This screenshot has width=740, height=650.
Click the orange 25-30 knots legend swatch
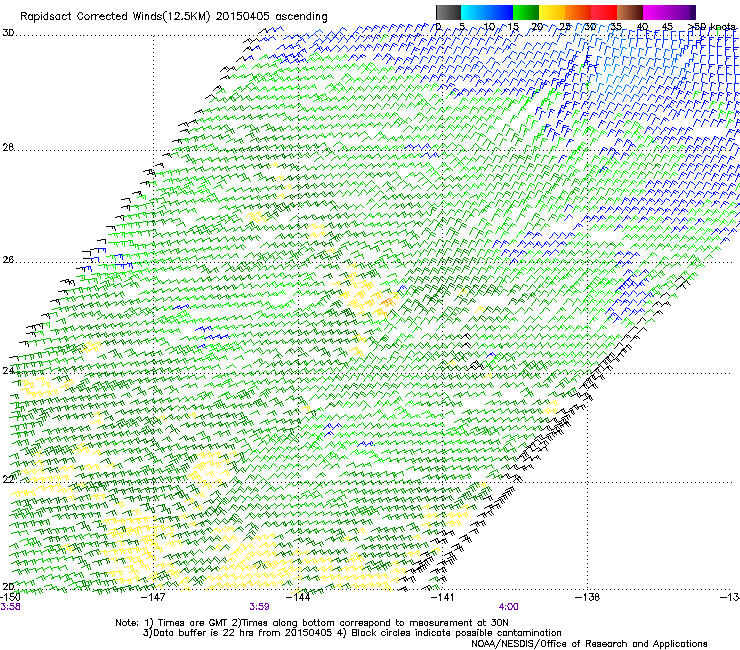578,12
